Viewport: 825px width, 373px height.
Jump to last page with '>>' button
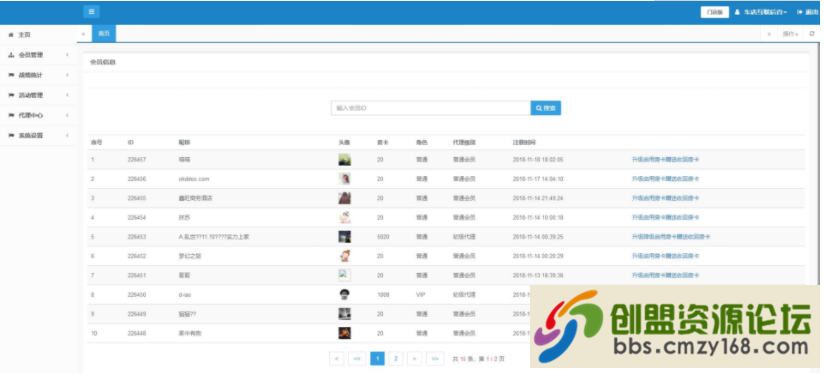[x=435, y=359]
